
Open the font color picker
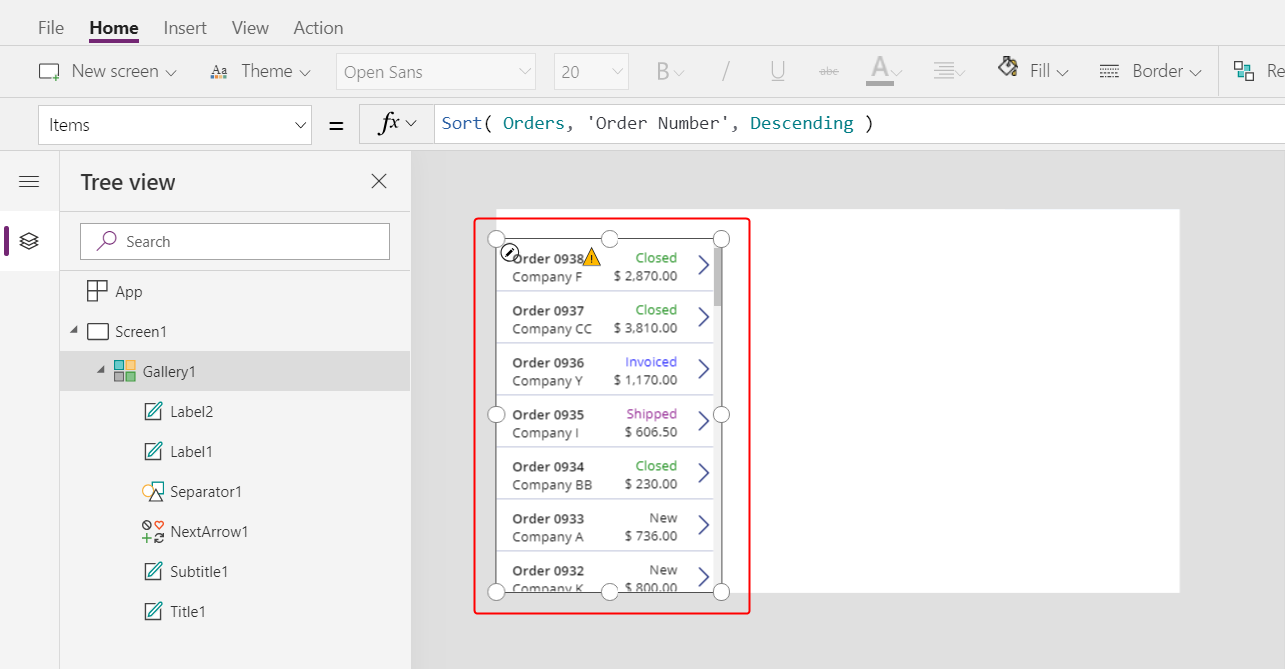(x=884, y=72)
